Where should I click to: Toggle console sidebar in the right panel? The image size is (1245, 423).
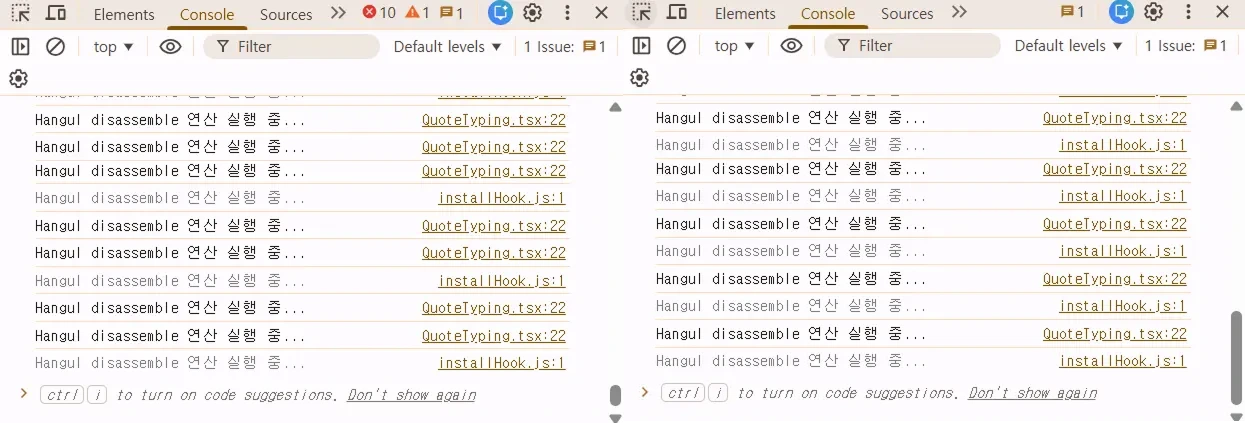click(641, 46)
